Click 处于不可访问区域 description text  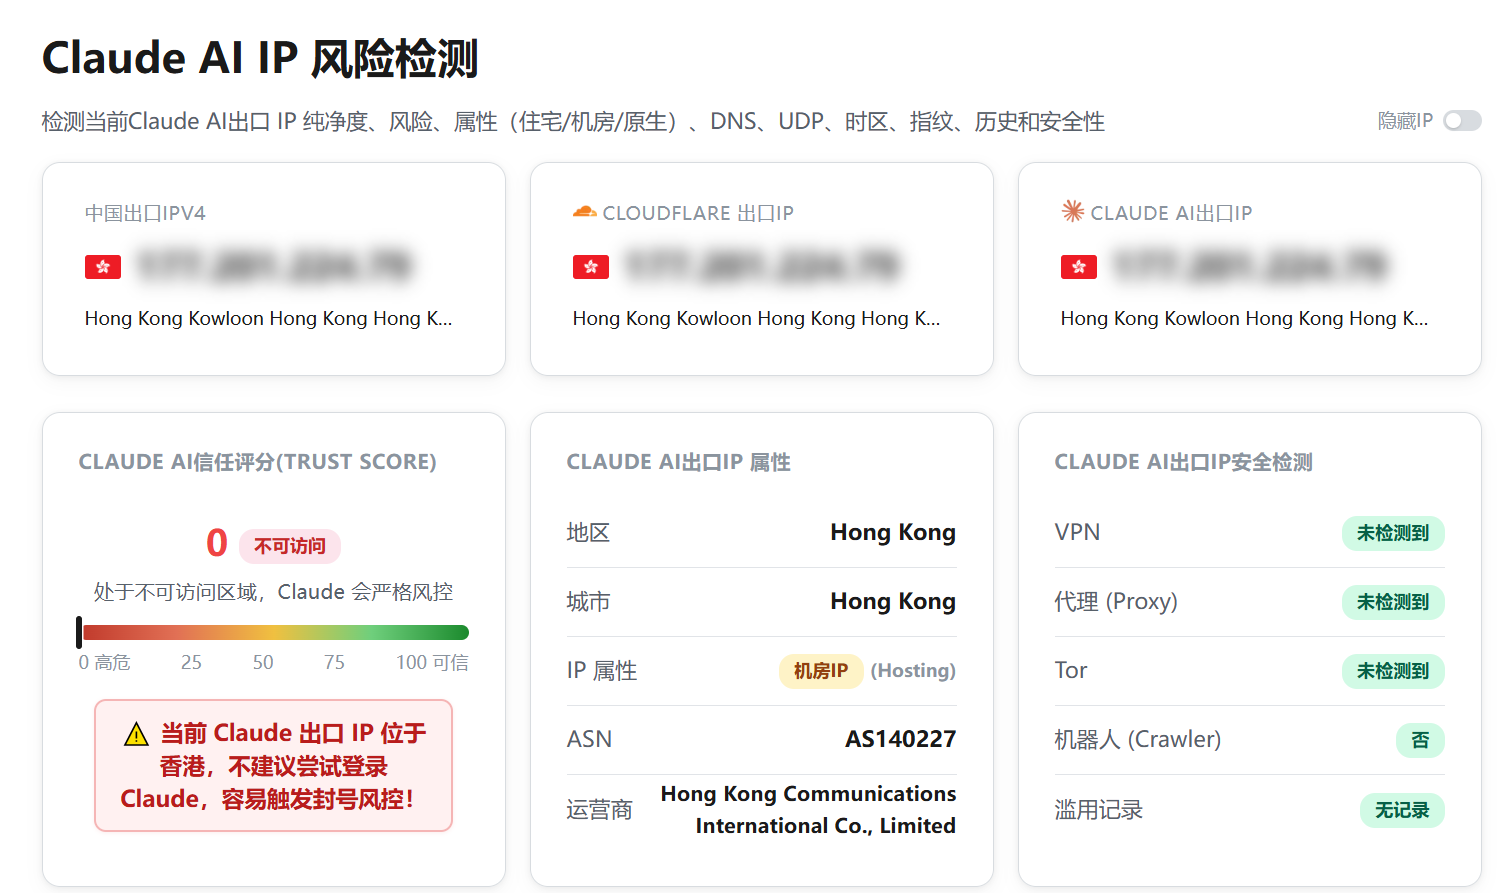[x=274, y=592]
